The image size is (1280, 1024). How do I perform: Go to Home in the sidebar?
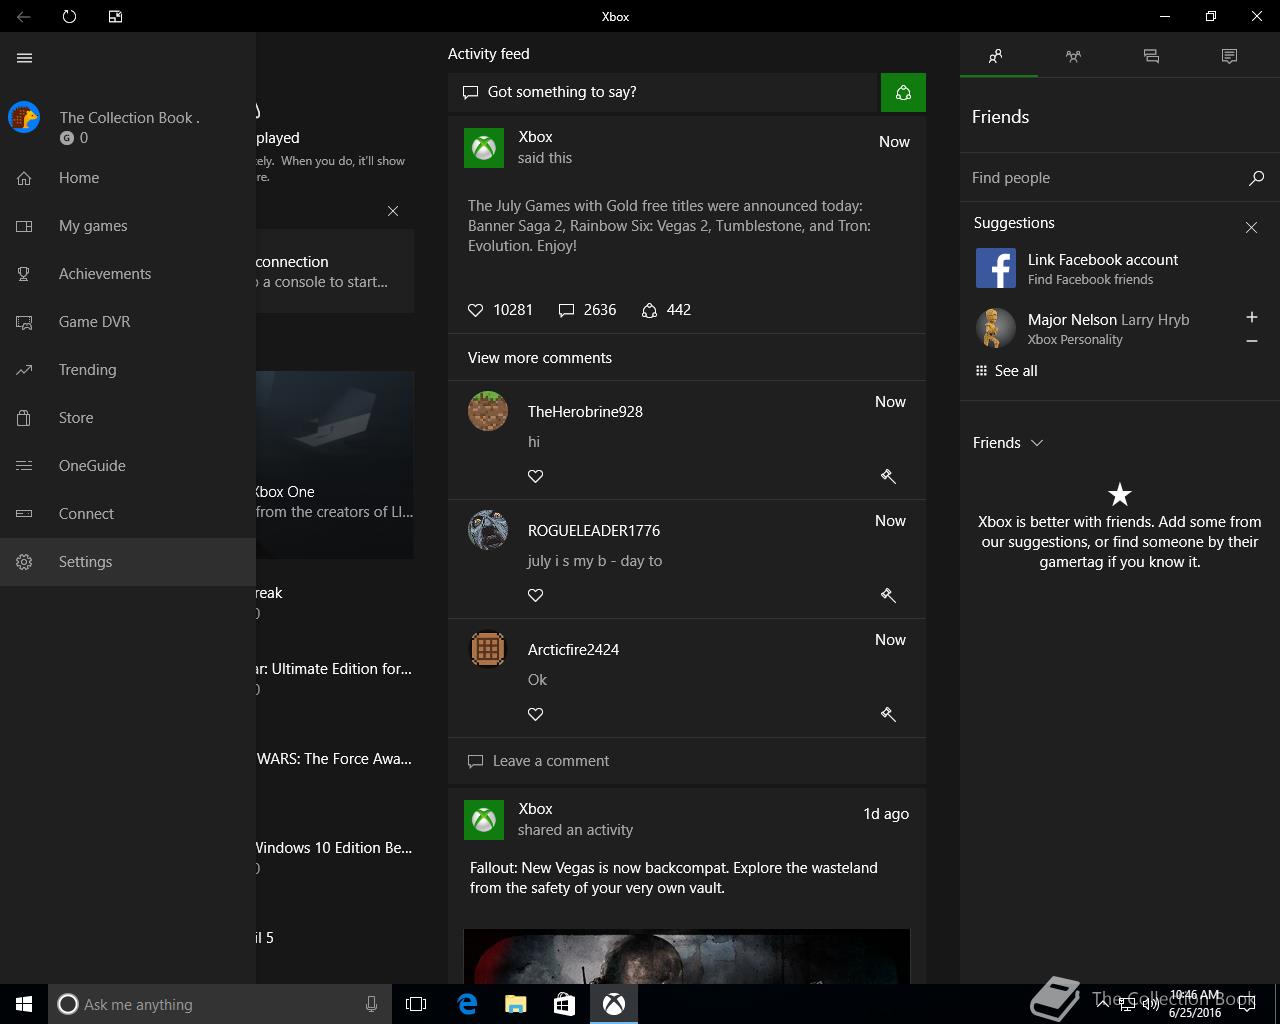(128, 178)
